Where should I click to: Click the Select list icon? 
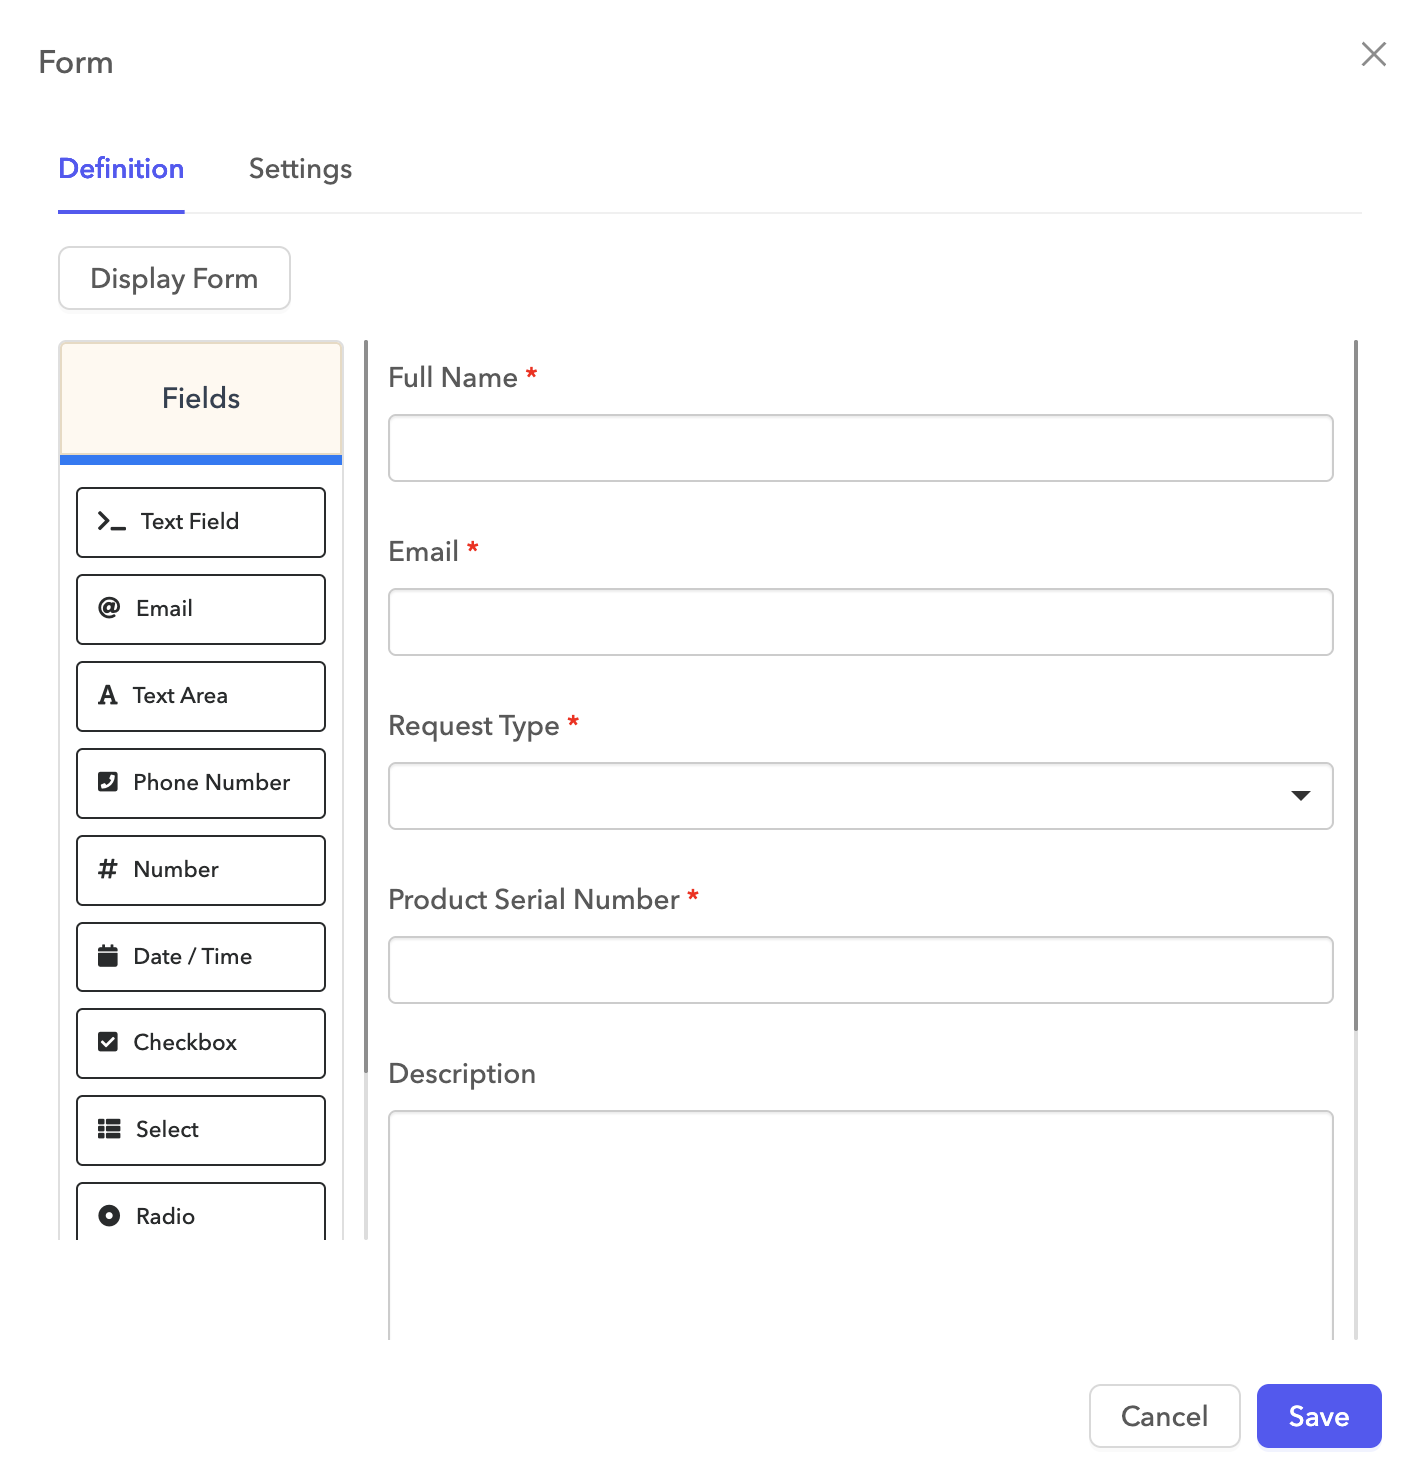(x=109, y=1129)
